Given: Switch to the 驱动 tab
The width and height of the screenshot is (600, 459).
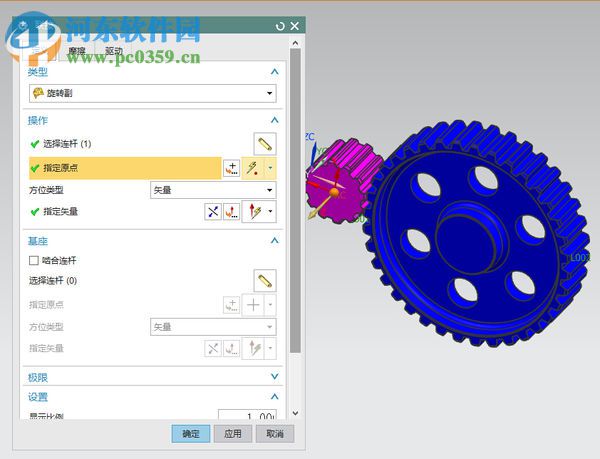Looking at the screenshot, I should coord(114,51).
